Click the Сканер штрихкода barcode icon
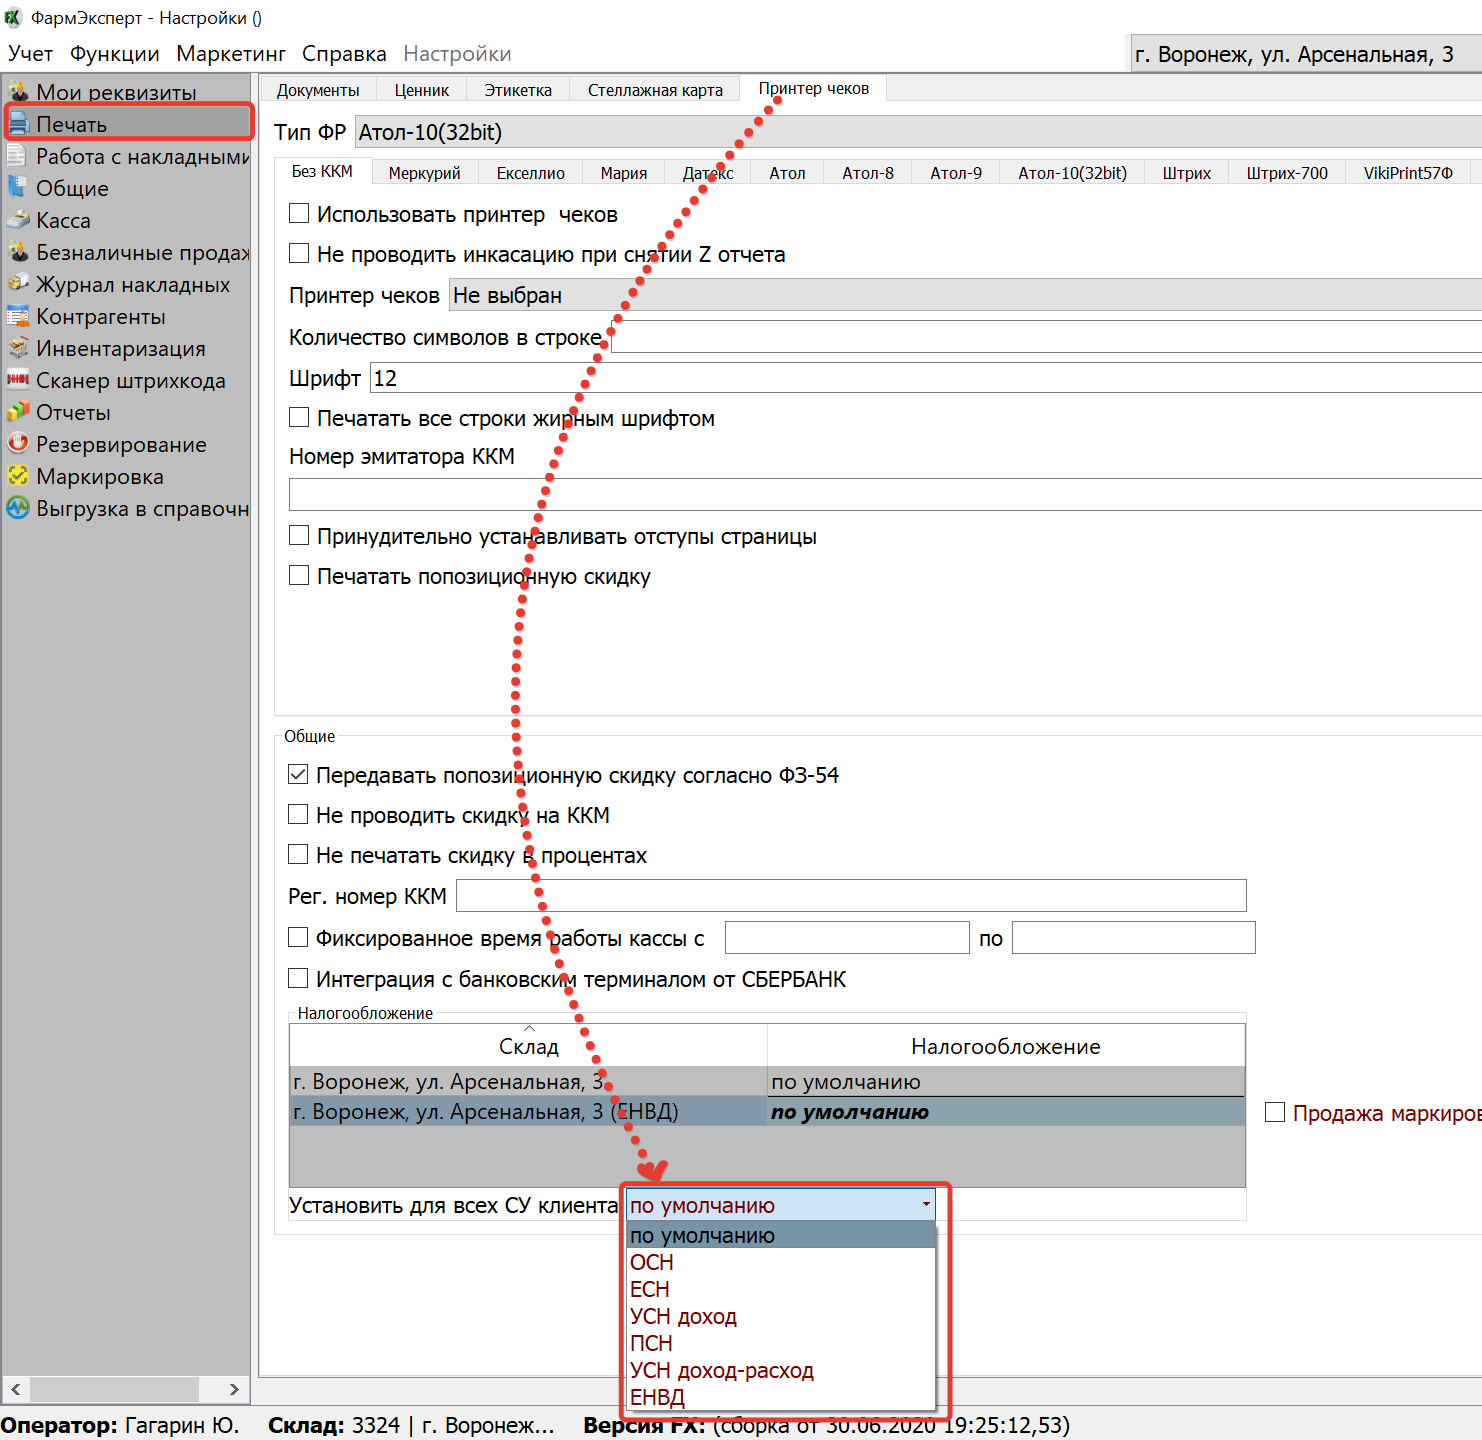Image resolution: width=1482 pixels, height=1440 pixels. [18, 380]
